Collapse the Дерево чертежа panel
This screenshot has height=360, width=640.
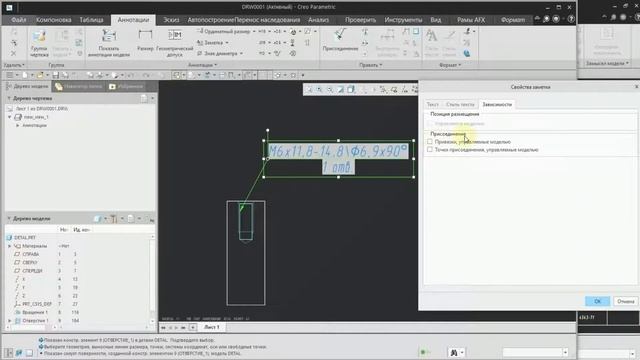[x=9, y=98]
